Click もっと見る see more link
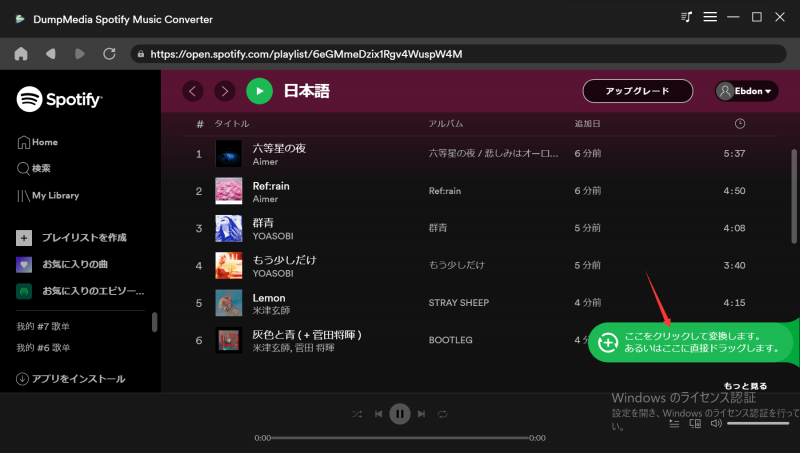The image size is (800, 453). pyautogui.click(x=745, y=386)
